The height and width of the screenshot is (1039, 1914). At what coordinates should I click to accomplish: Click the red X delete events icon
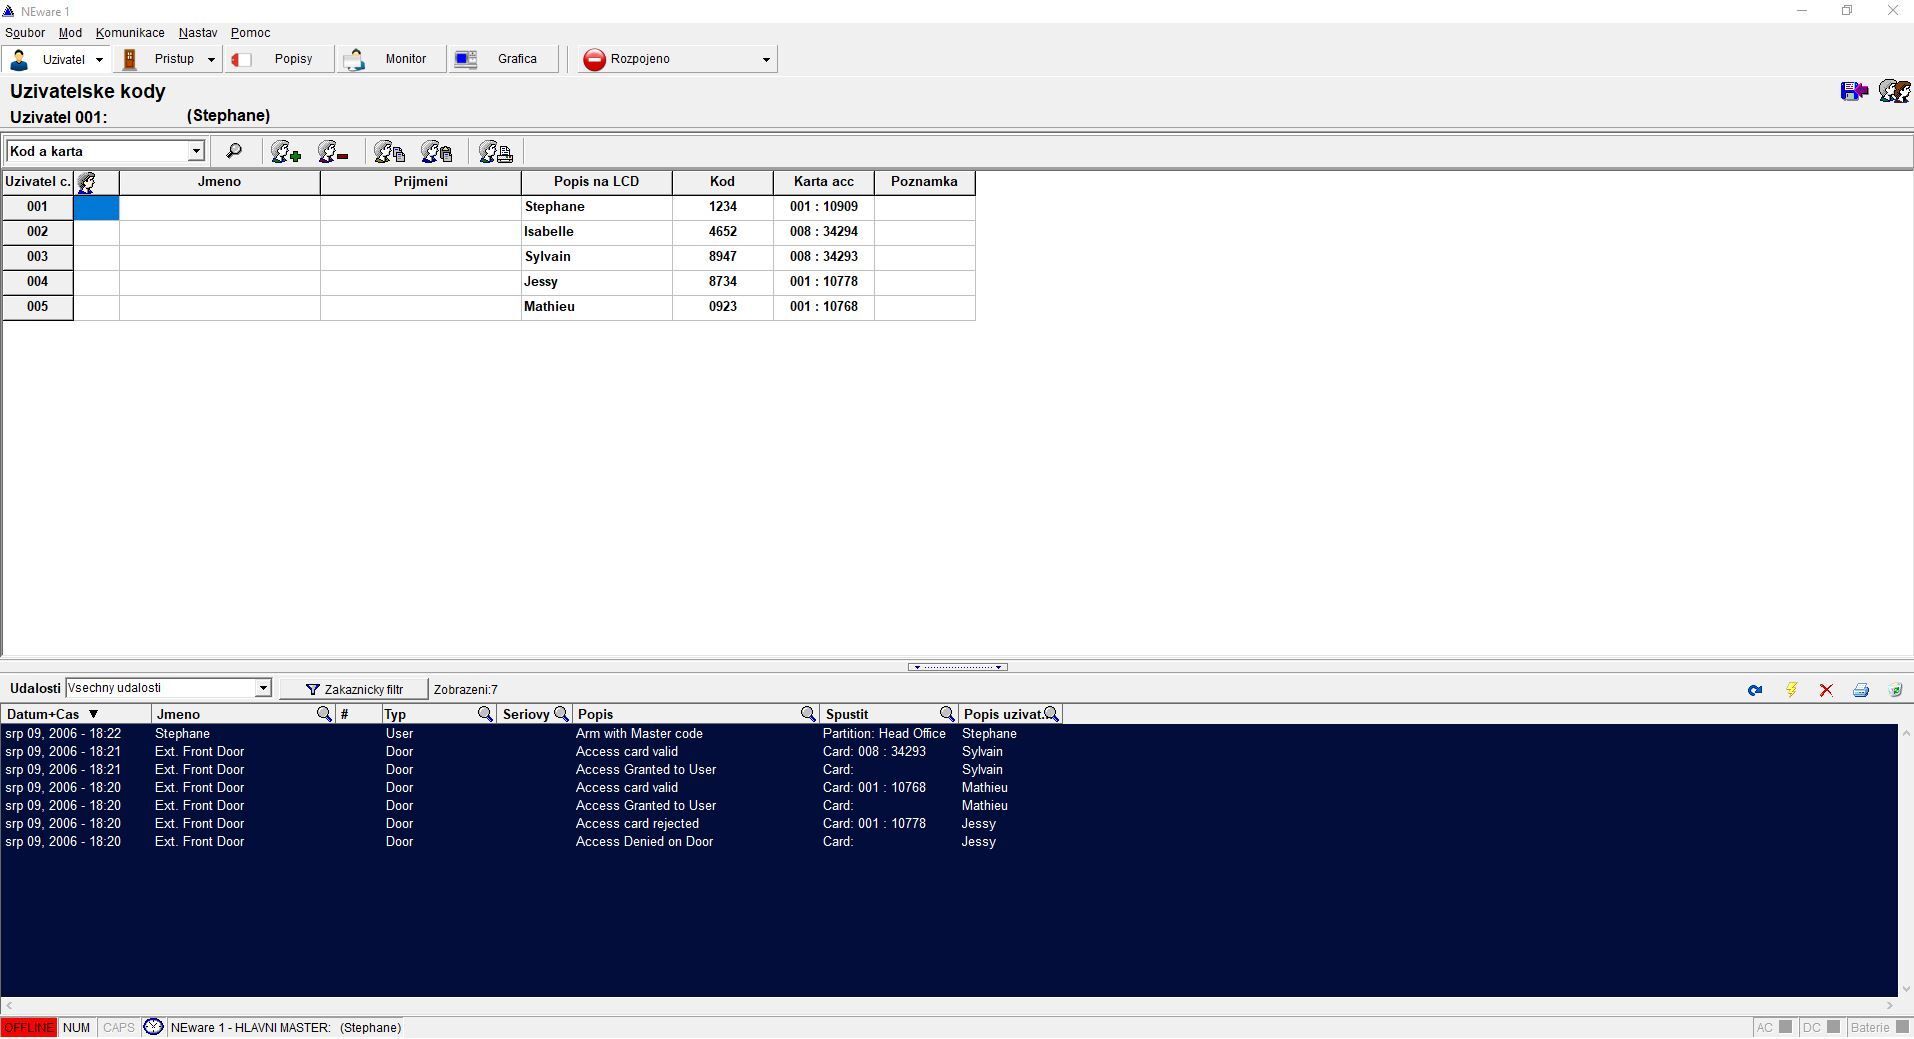click(1826, 690)
